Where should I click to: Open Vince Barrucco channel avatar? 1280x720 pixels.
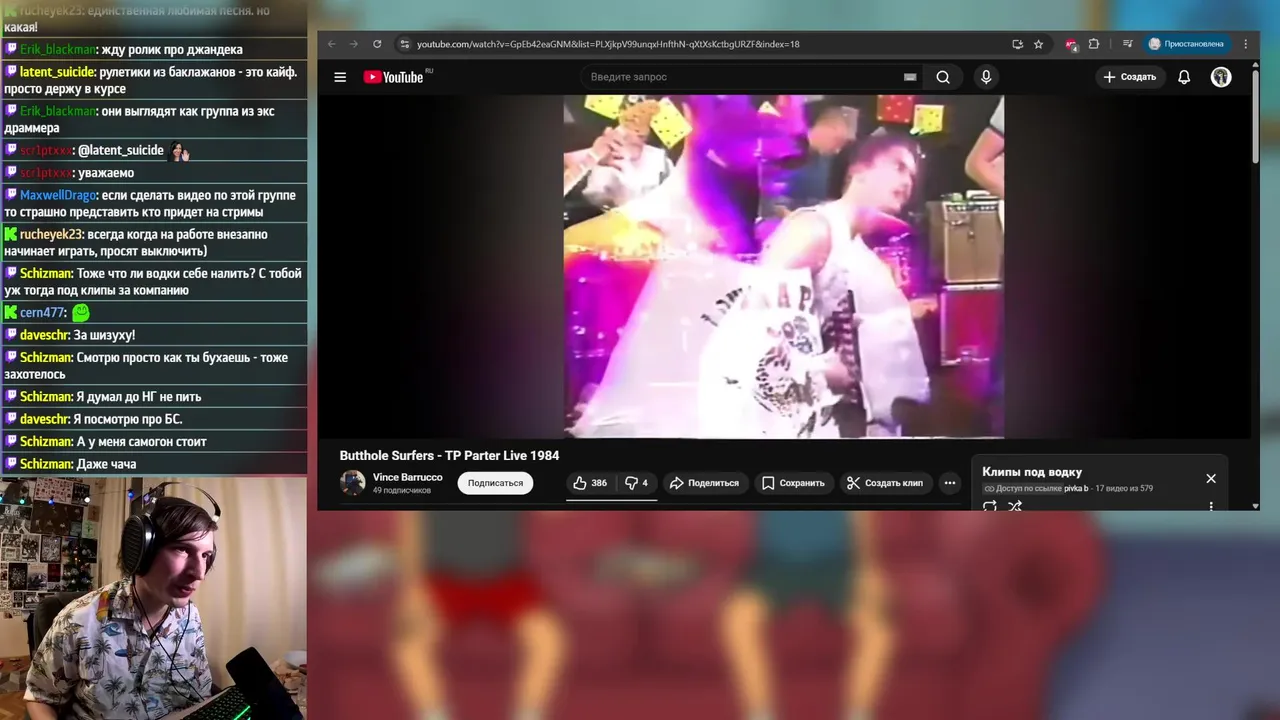pos(352,483)
